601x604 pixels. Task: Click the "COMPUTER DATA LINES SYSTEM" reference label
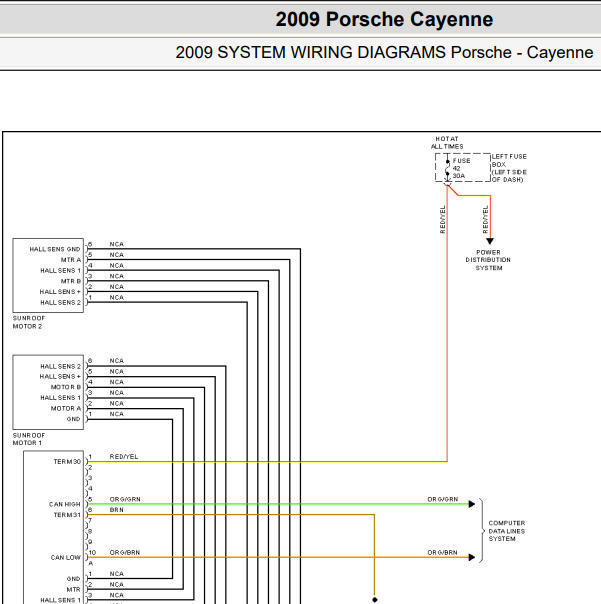tap(507, 531)
